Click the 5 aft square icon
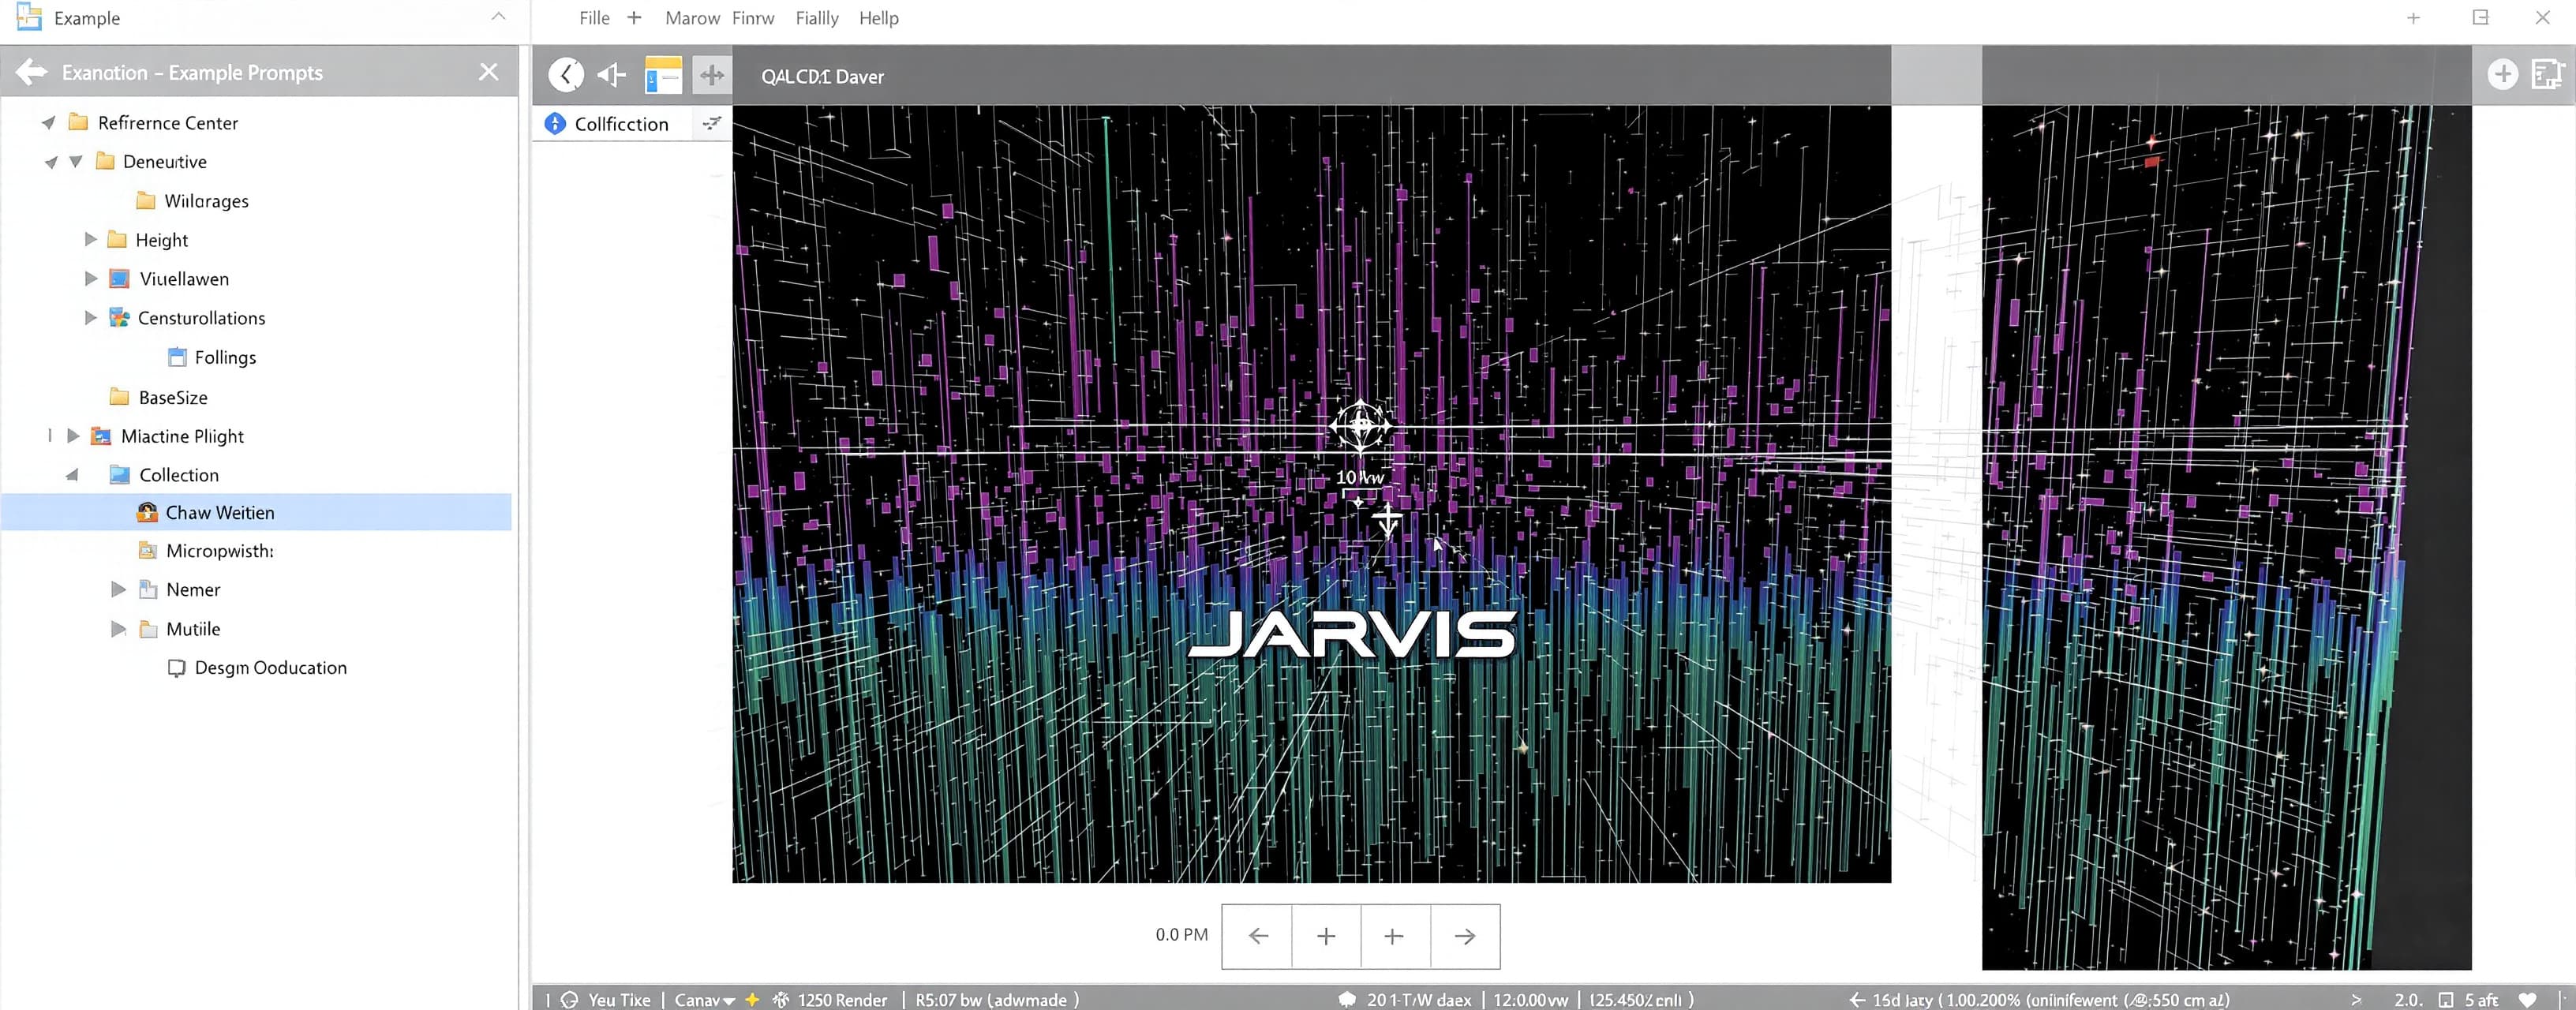The height and width of the screenshot is (1010, 2576). pyautogui.click(x=2446, y=1000)
